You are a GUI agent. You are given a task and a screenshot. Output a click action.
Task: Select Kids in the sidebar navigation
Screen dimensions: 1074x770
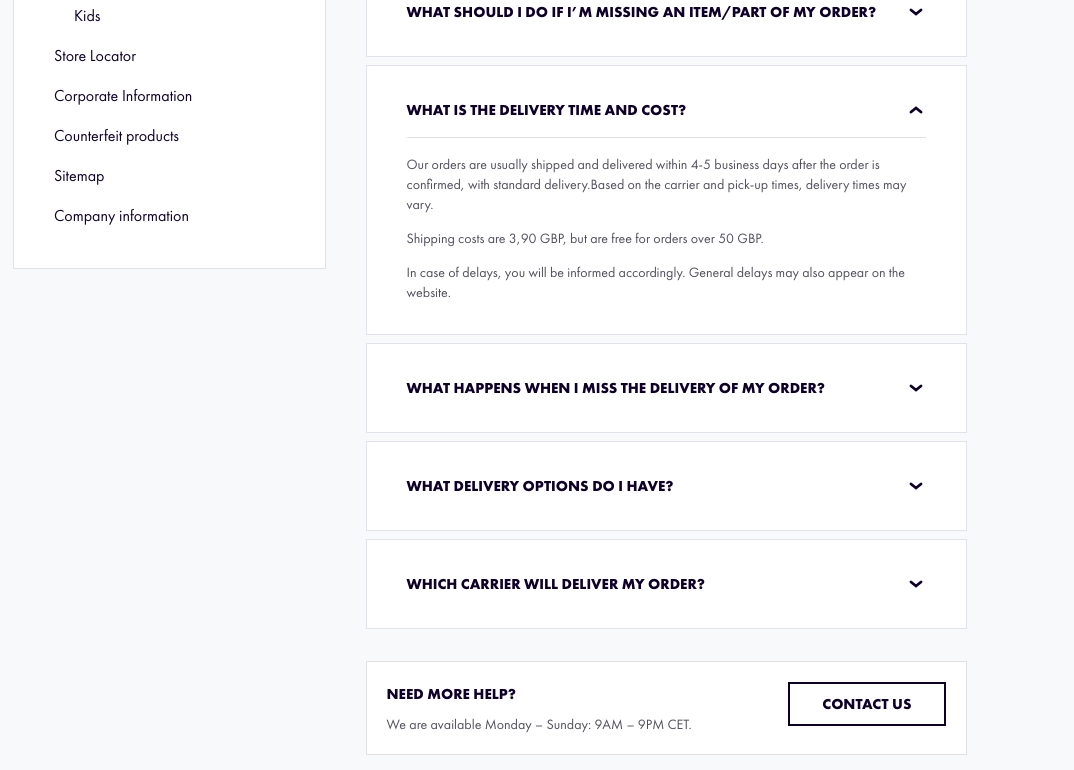pos(87,16)
